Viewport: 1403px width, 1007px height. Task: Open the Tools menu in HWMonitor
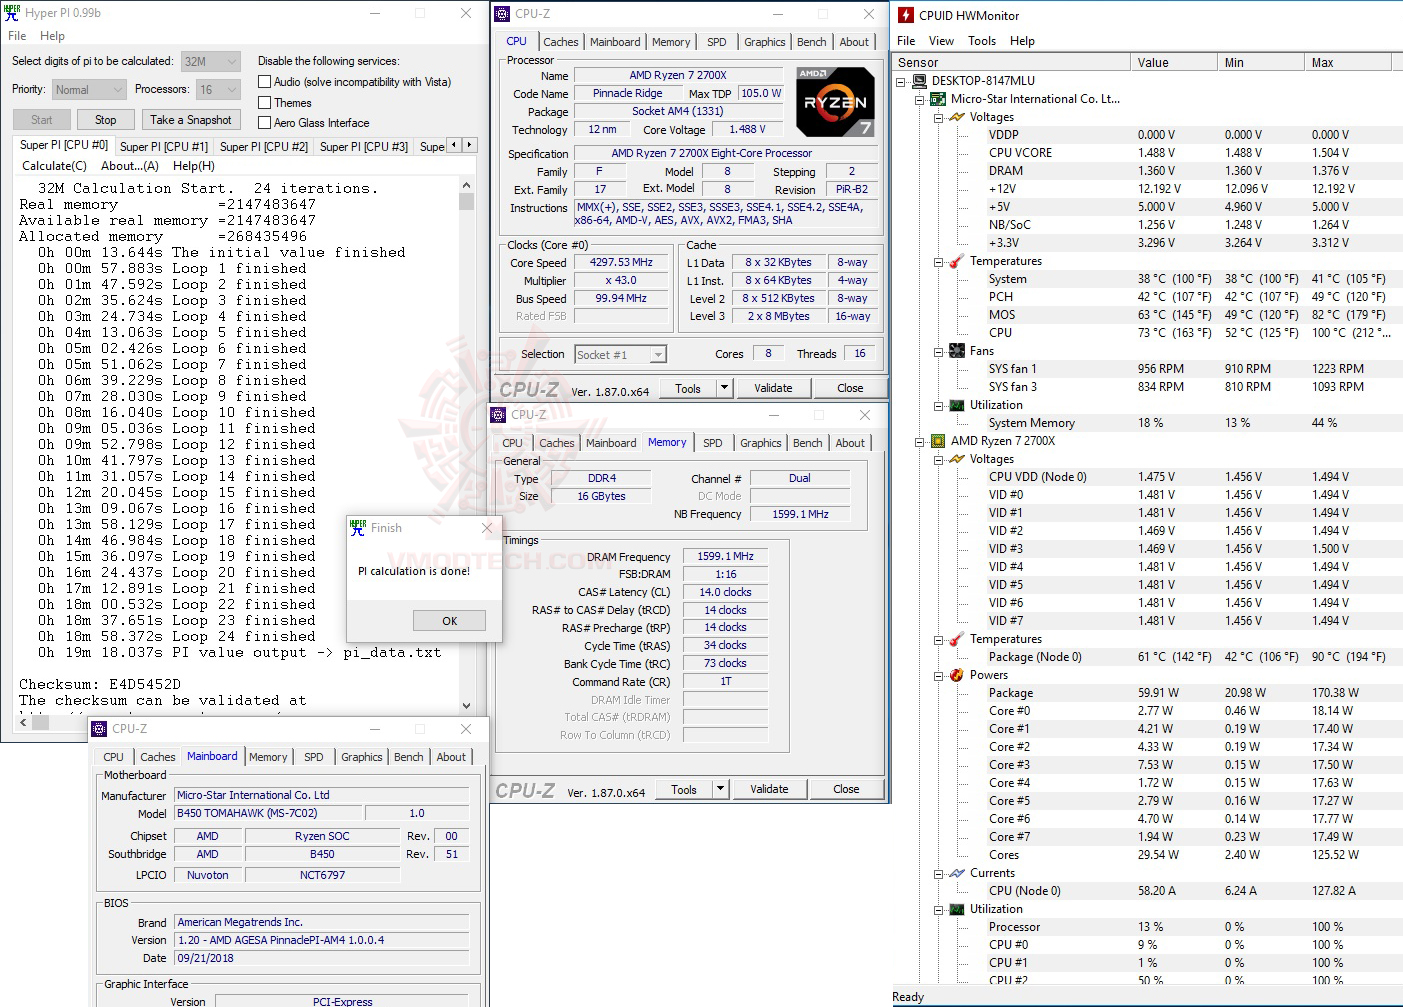(x=981, y=40)
